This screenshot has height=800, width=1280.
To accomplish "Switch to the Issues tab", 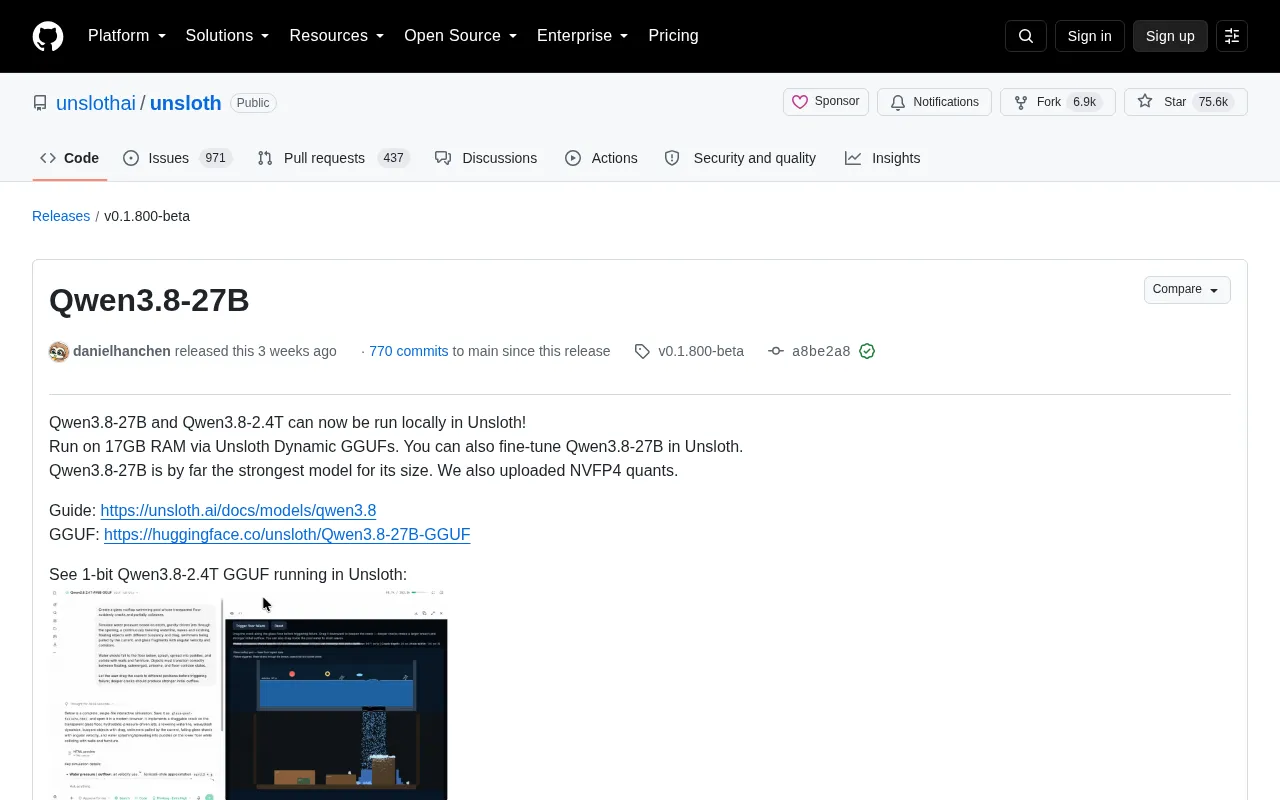I will pyautogui.click(x=177, y=158).
